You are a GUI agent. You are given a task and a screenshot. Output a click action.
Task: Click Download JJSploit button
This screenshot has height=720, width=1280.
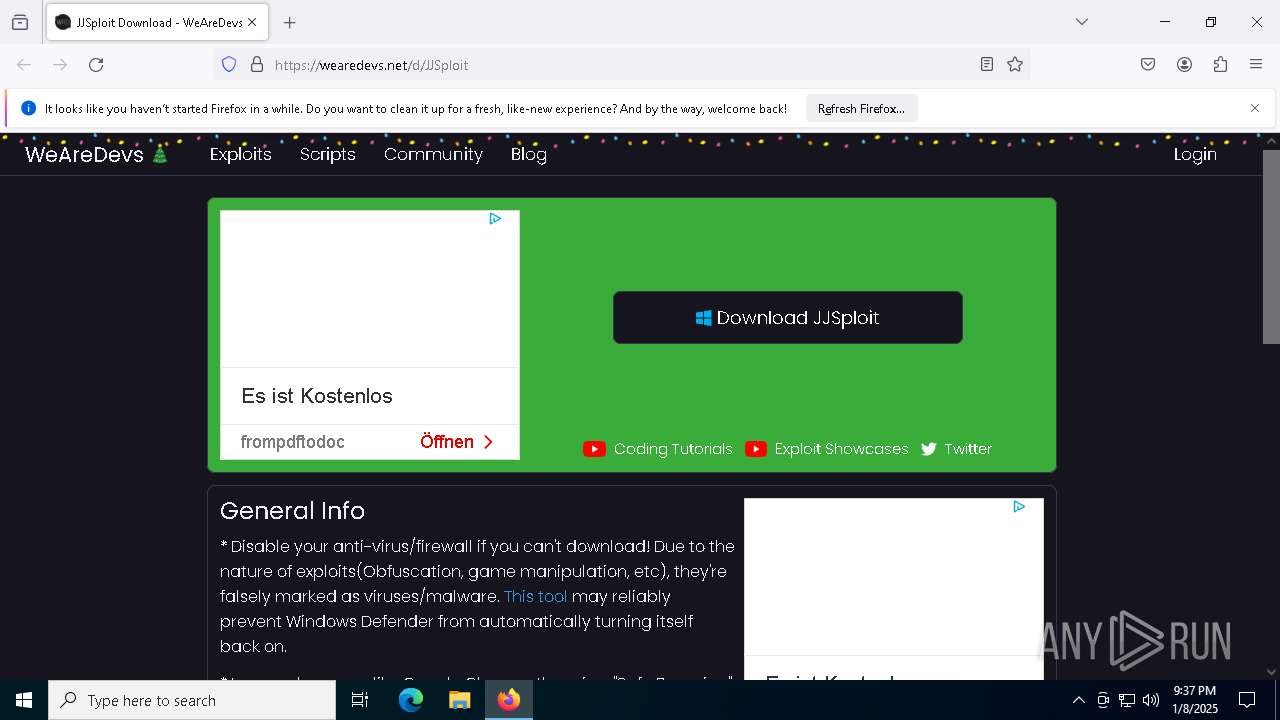(x=788, y=318)
